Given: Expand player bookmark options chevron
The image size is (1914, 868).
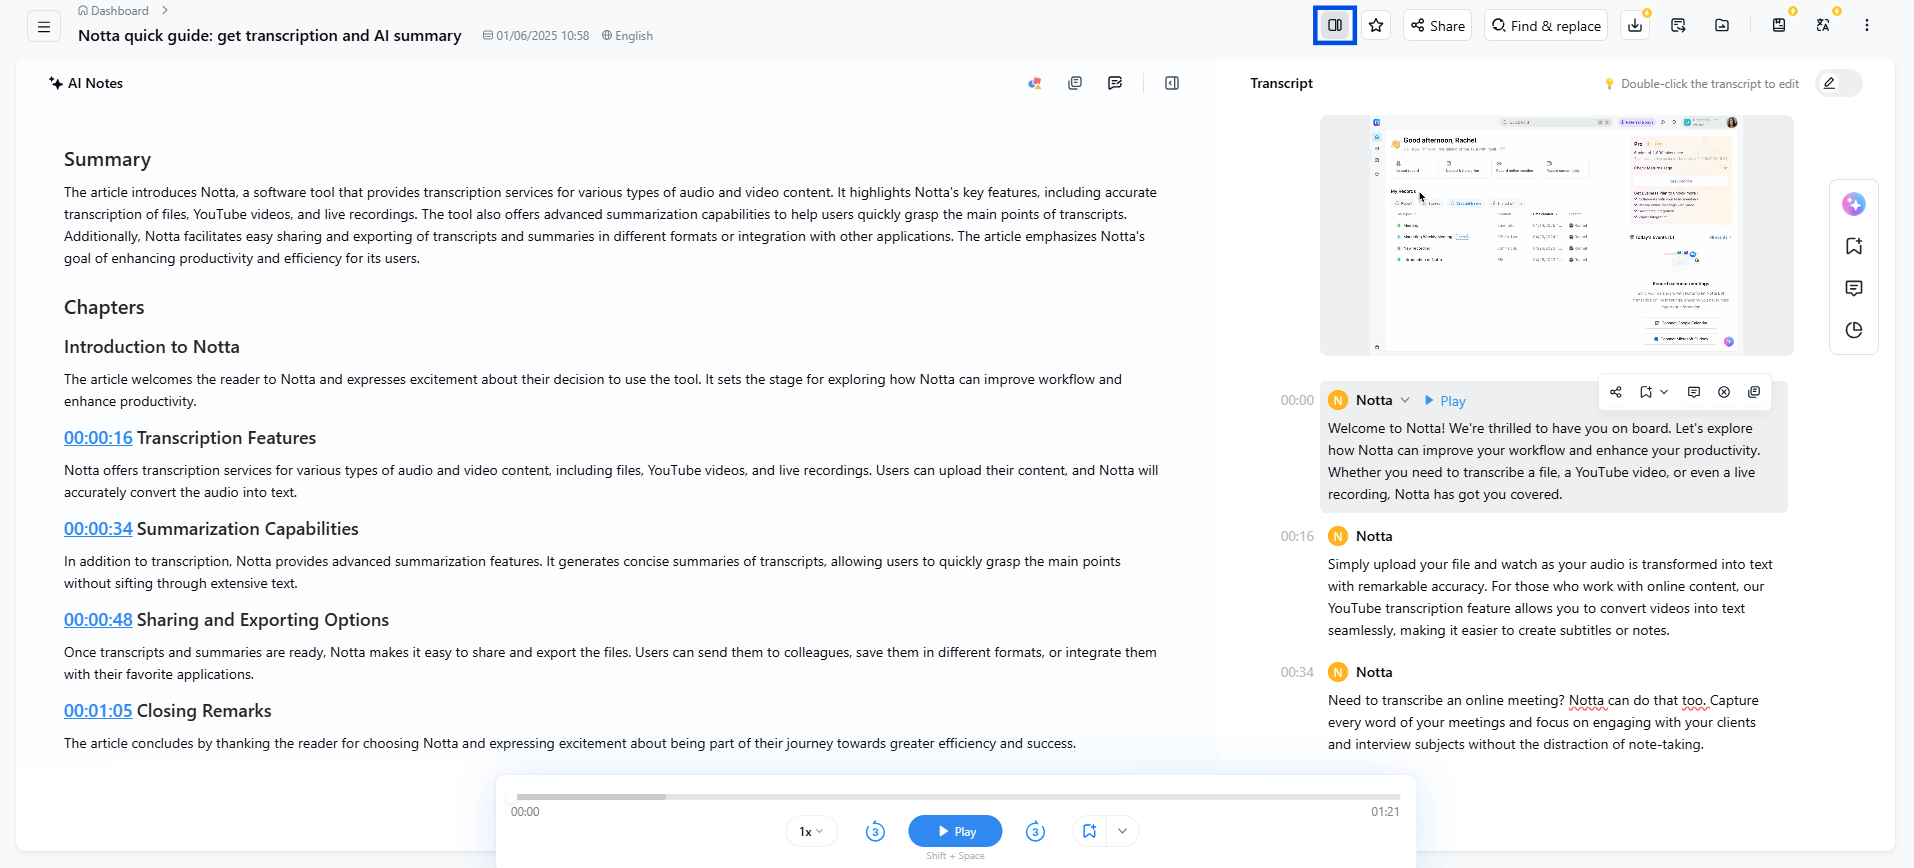Looking at the screenshot, I should 1122,831.
